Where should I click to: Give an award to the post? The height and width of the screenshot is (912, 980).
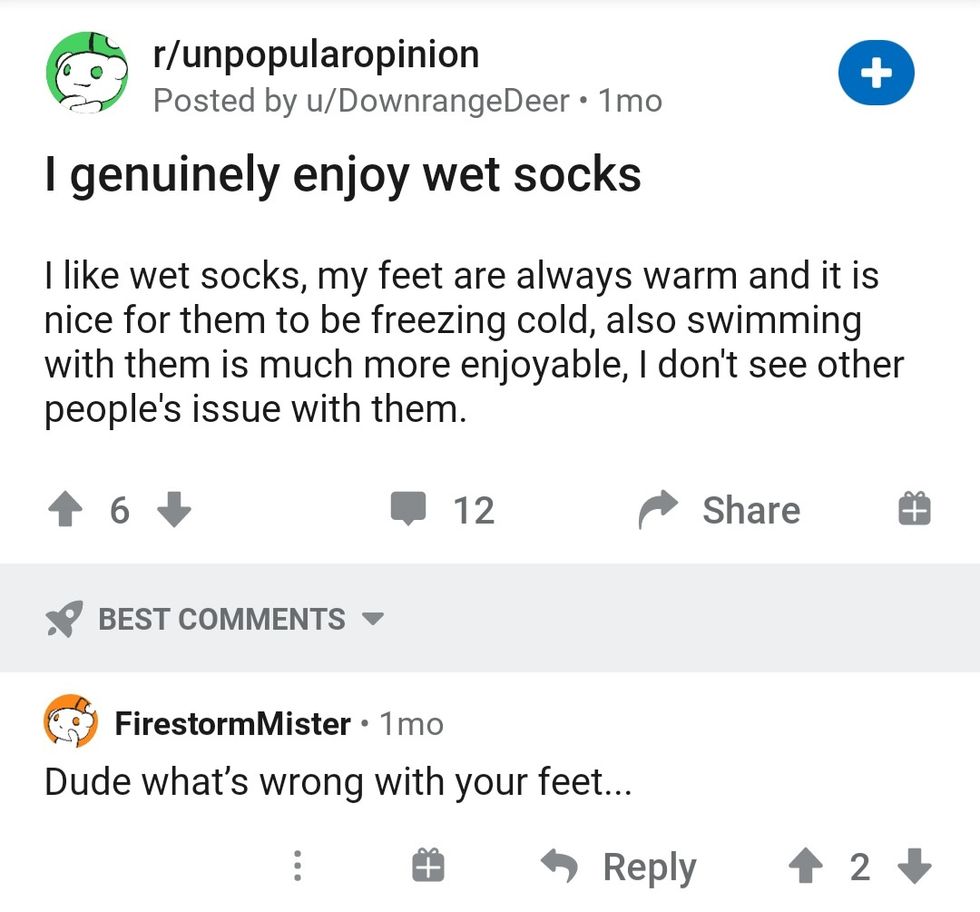(914, 510)
